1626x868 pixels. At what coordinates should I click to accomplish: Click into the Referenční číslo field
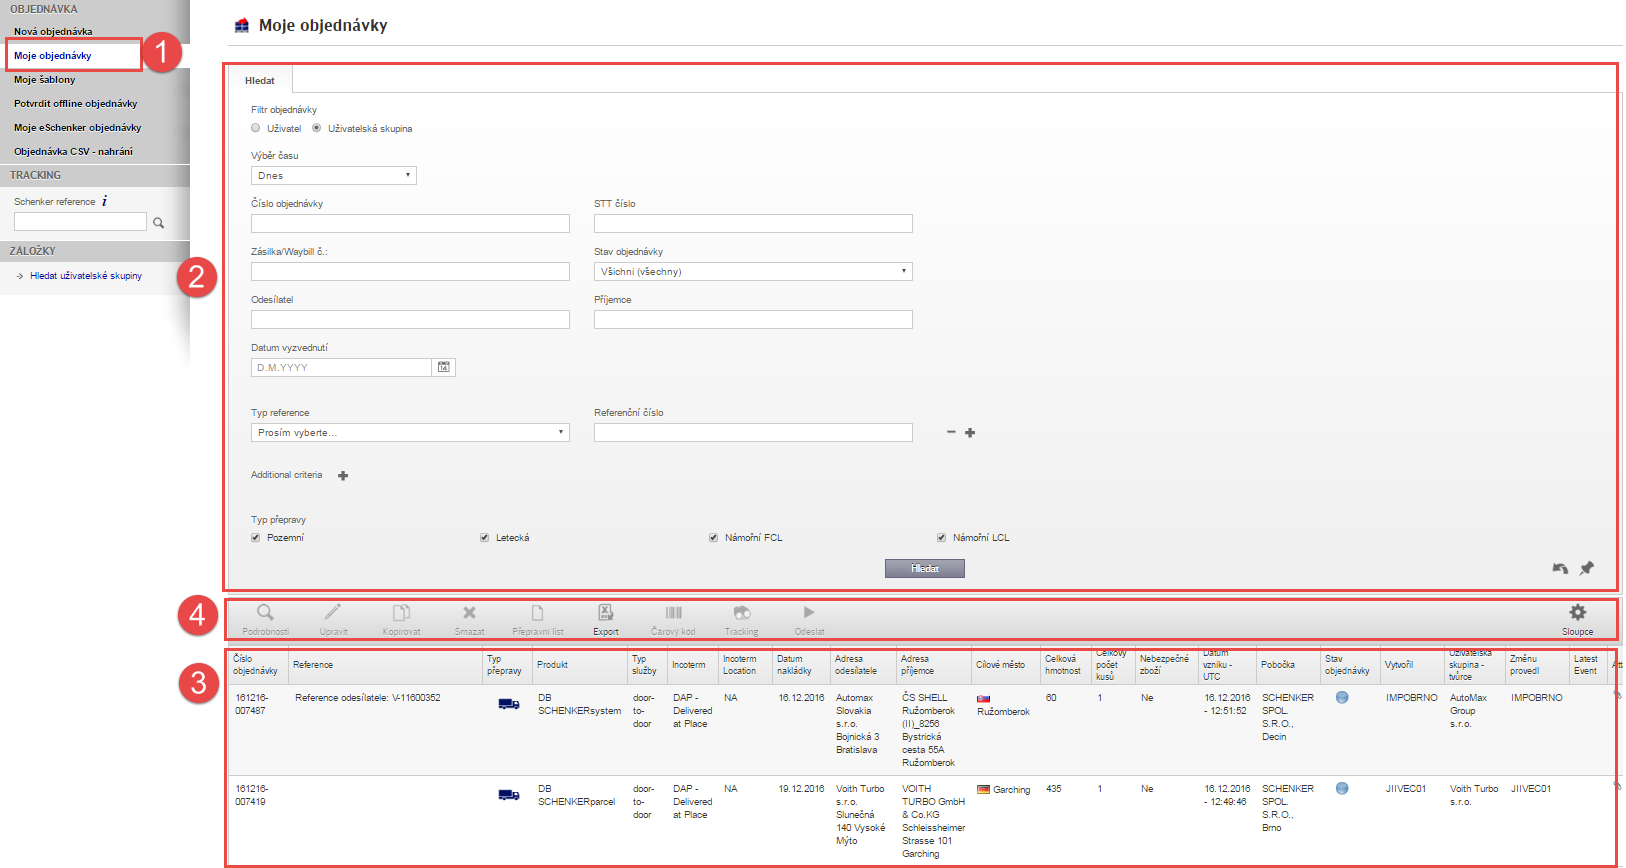[x=753, y=432]
